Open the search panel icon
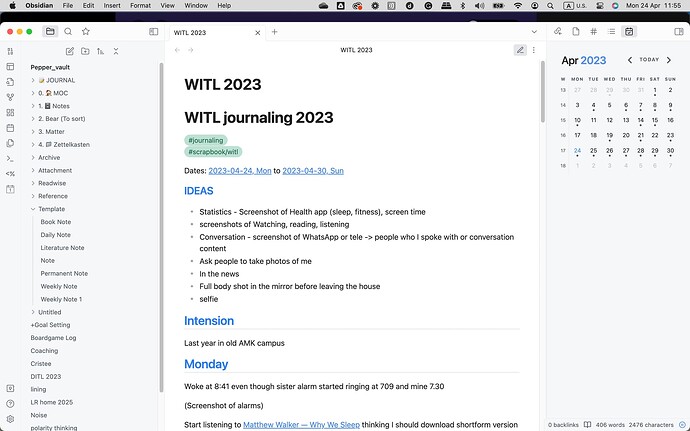690x431 pixels. click(68, 31)
